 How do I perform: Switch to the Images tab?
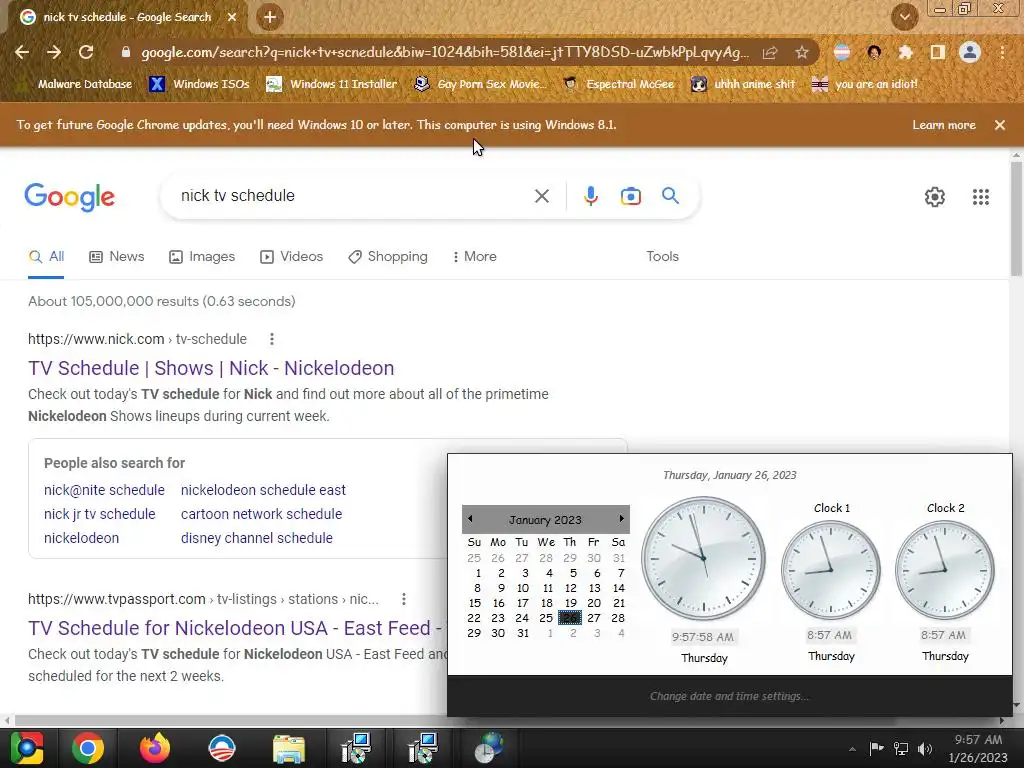pos(202,257)
